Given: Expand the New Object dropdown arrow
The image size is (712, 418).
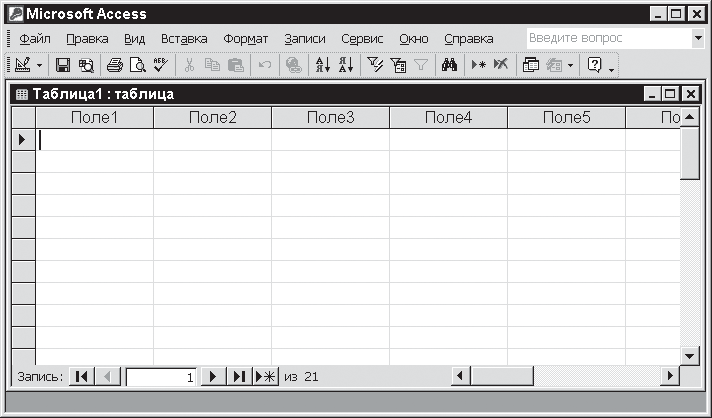Looking at the screenshot, I should tap(570, 65).
